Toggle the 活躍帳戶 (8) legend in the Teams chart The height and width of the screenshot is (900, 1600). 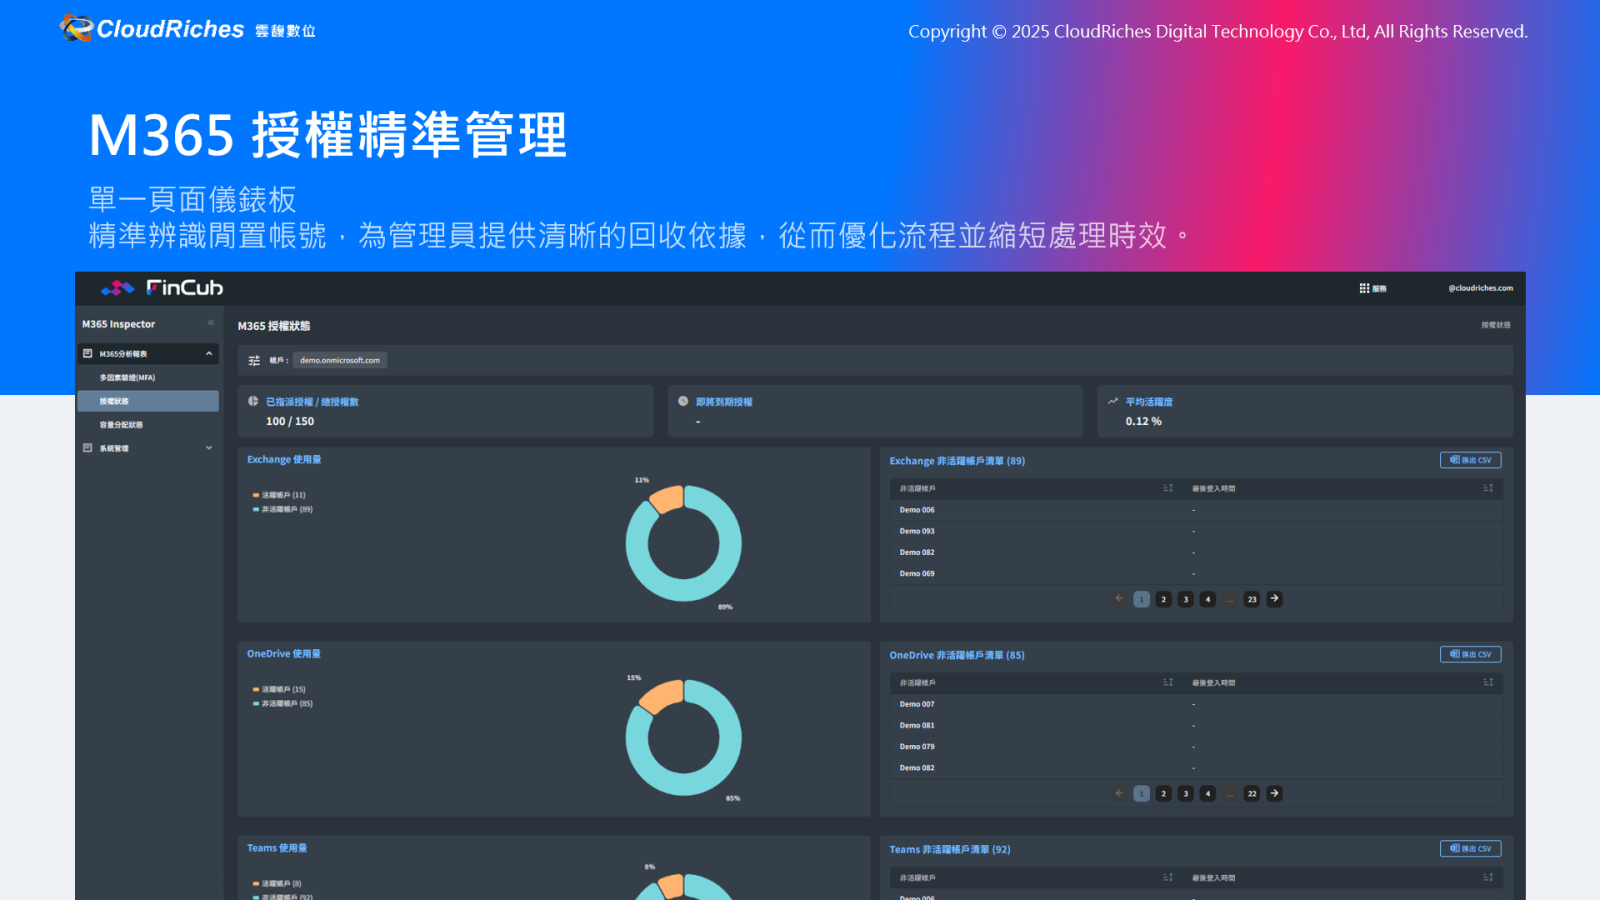click(277, 884)
